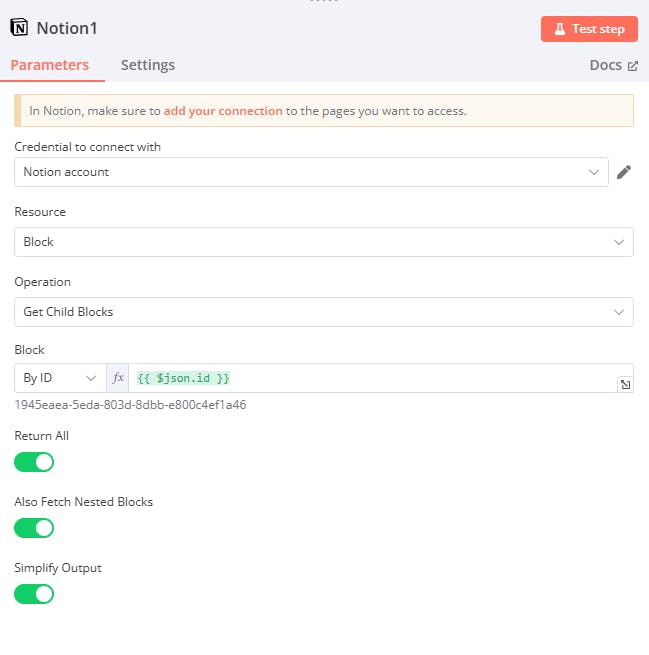Click the fx expression icon in Block field
Screen dimensions: 649x655
(x=118, y=378)
